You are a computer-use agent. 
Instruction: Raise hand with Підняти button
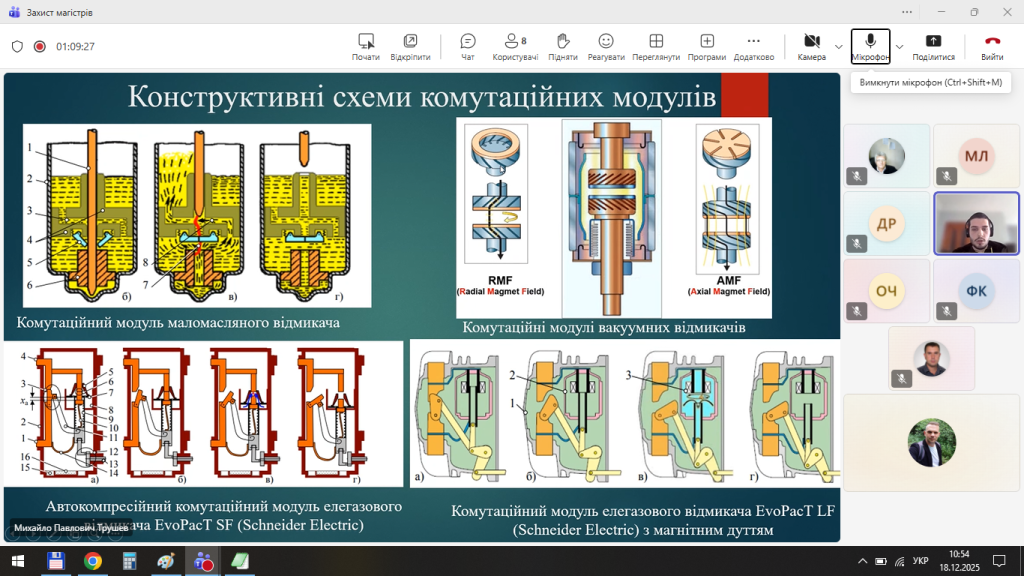[x=563, y=46]
